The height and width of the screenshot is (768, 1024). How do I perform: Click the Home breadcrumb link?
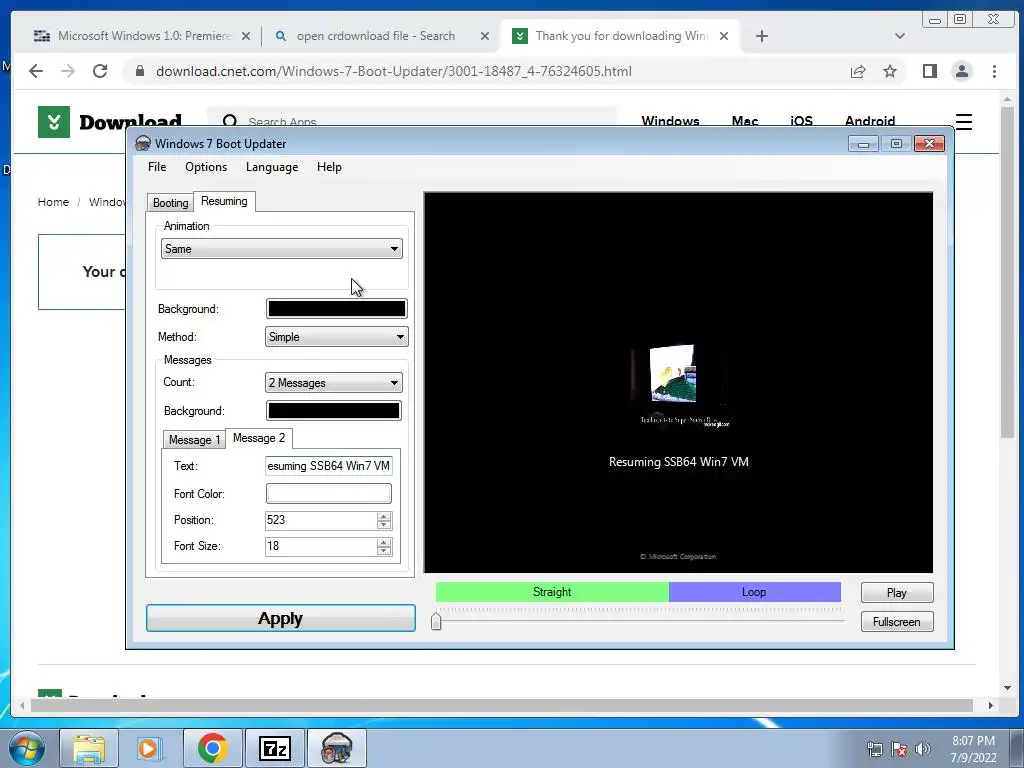point(53,202)
